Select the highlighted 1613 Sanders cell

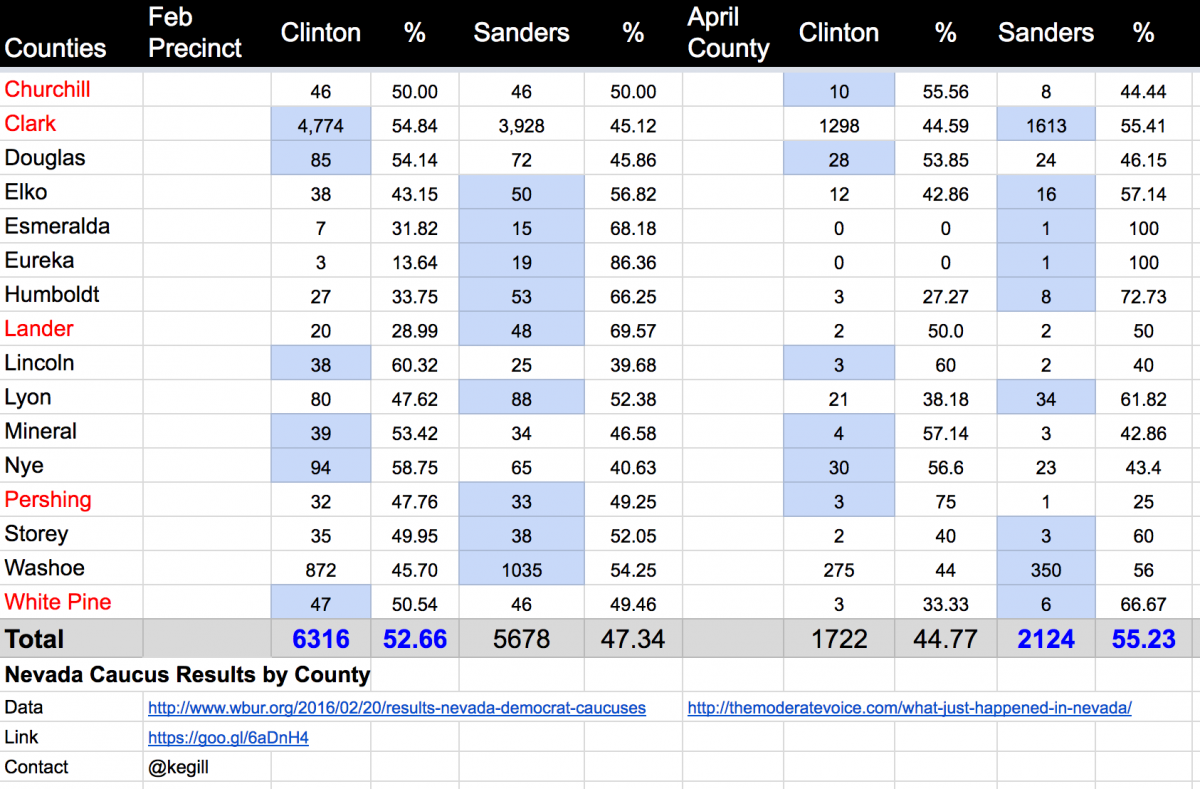click(1045, 126)
